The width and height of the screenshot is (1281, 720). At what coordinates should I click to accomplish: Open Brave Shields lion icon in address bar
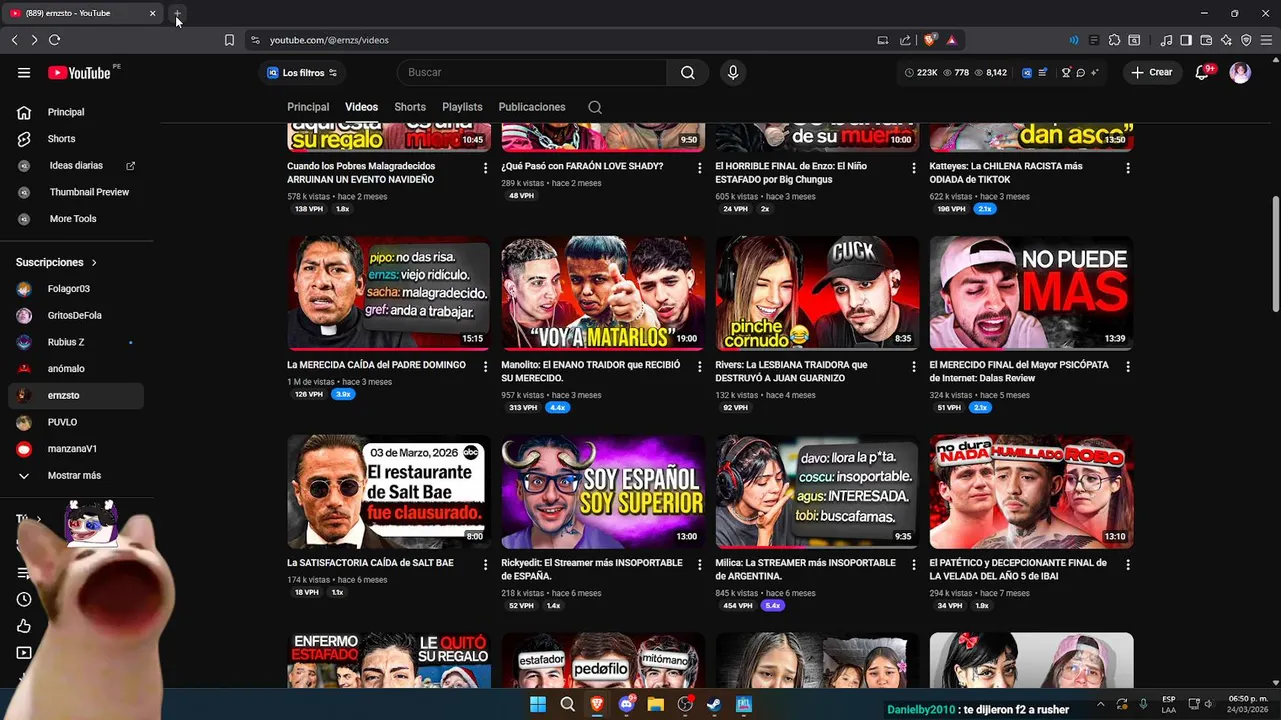(x=930, y=40)
